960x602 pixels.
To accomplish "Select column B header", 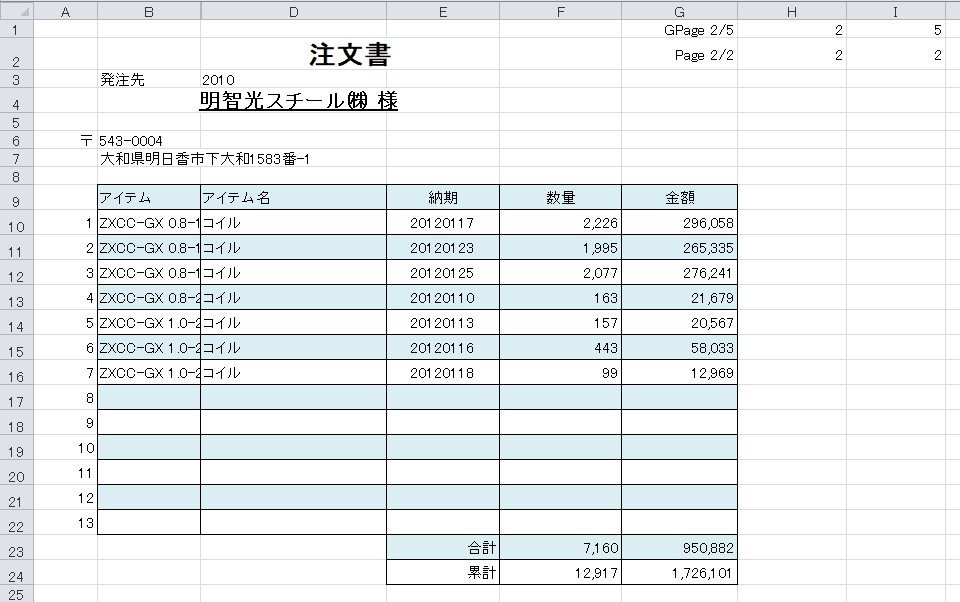I will point(149,12).
